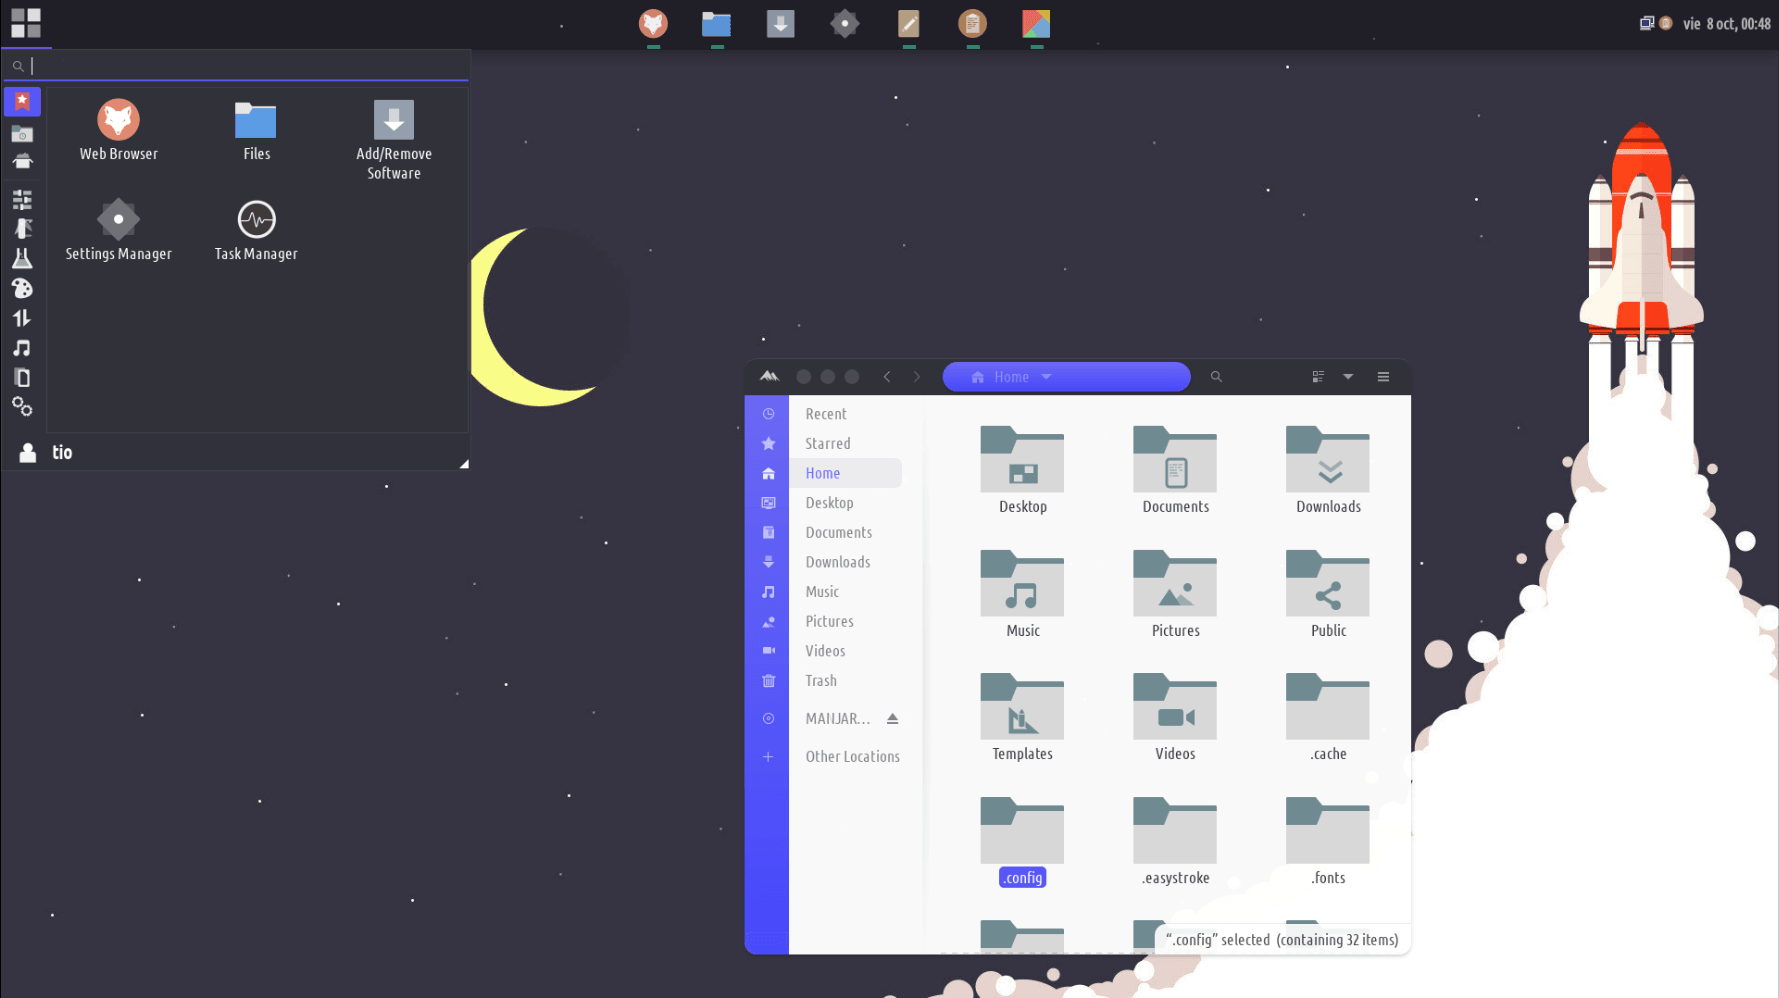
Task: Click the search icon in file manager
Action: click(x=1216, y=377)
